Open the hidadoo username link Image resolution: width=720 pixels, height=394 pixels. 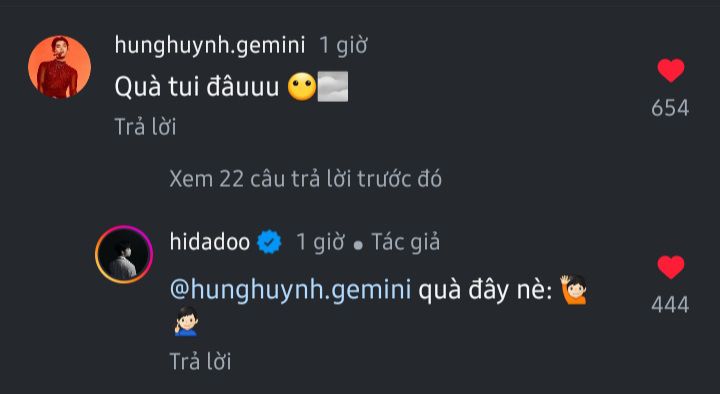coord(210,242)
